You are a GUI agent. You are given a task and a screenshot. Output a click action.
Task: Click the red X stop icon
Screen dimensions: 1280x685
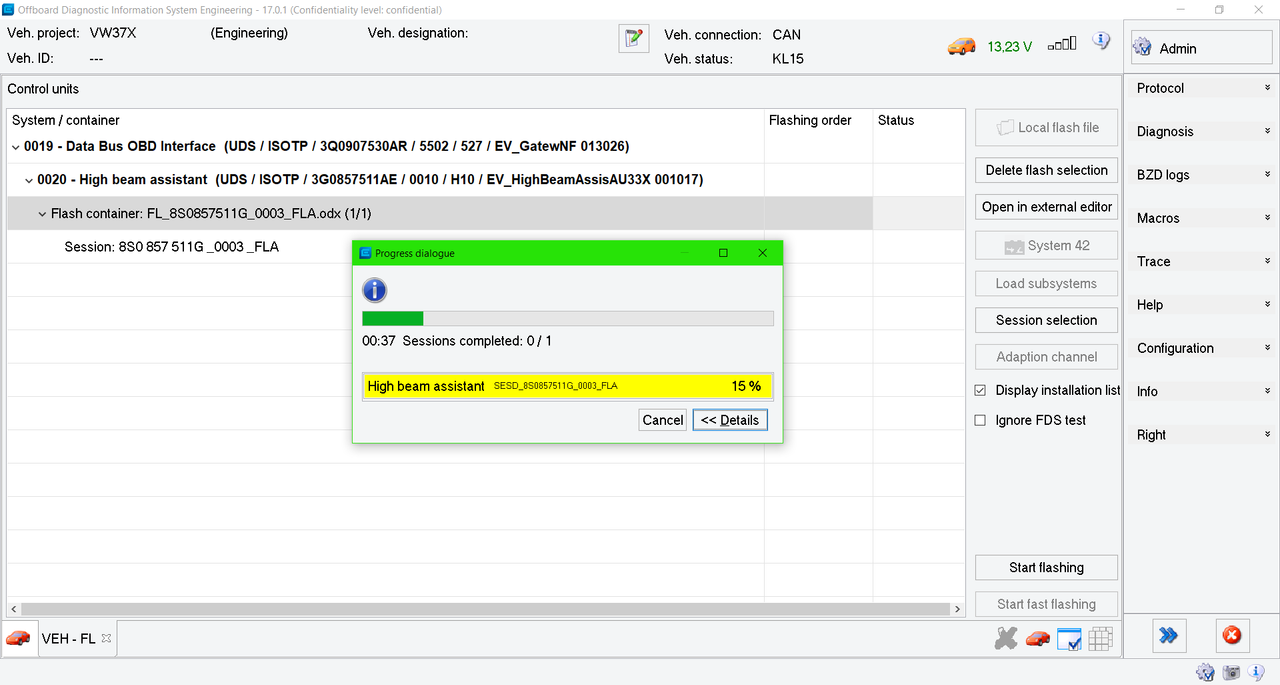[x=1232, y=635]
